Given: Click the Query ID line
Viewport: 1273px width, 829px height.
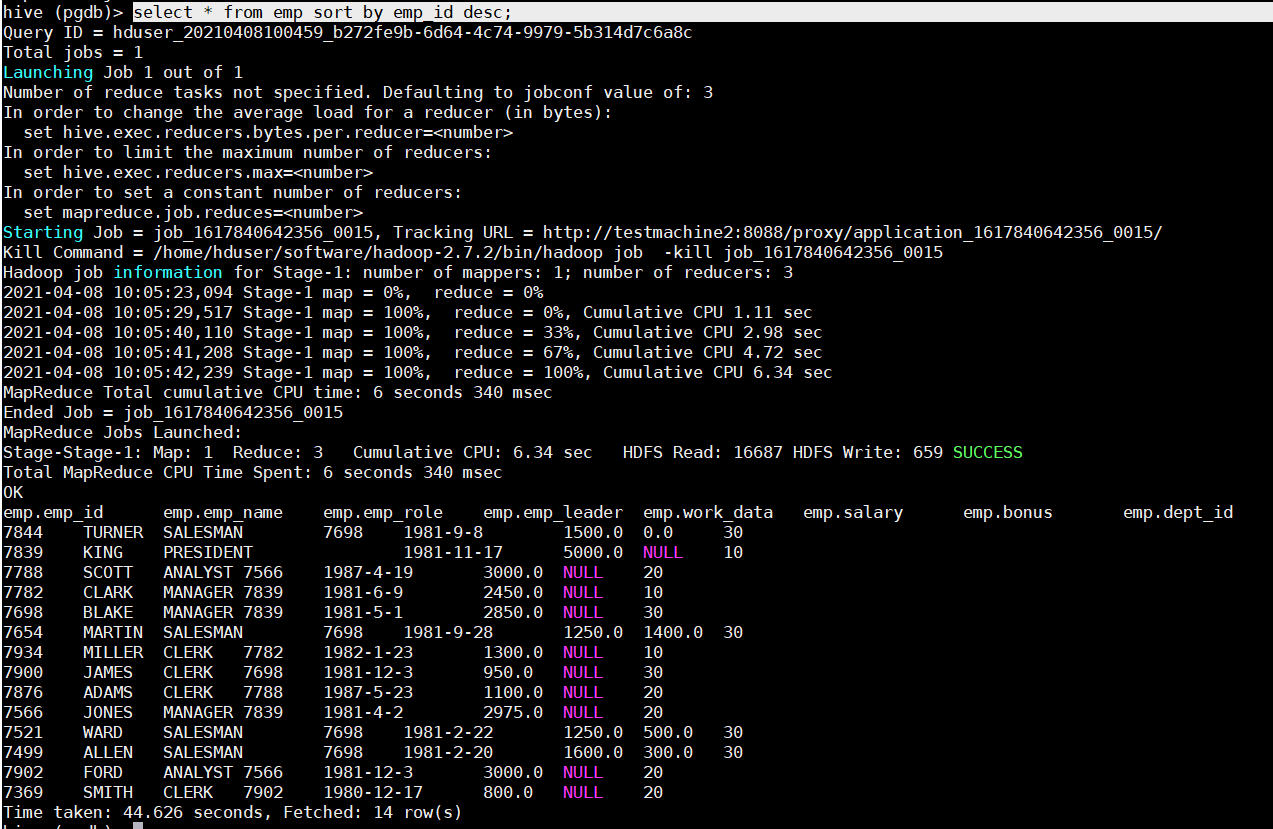Looking at the screenshot, I should pos(348,32).
